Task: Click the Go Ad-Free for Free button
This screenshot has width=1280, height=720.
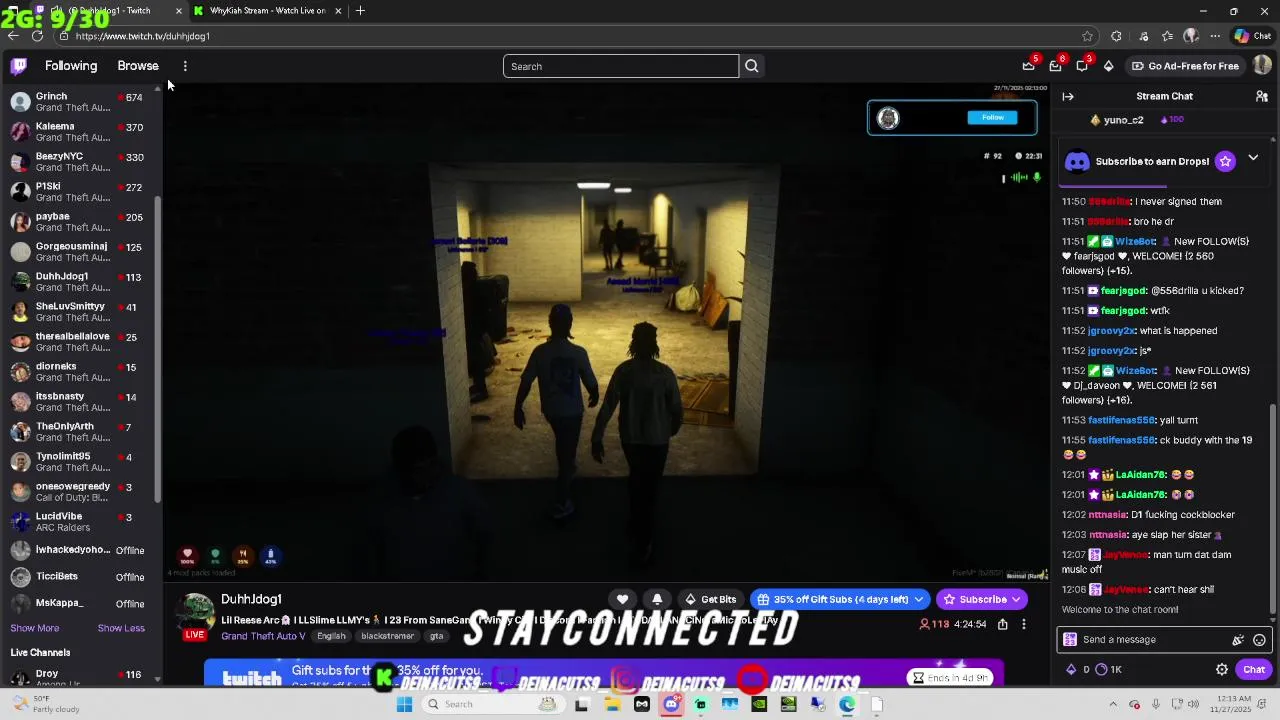Action: (1185, 66)
